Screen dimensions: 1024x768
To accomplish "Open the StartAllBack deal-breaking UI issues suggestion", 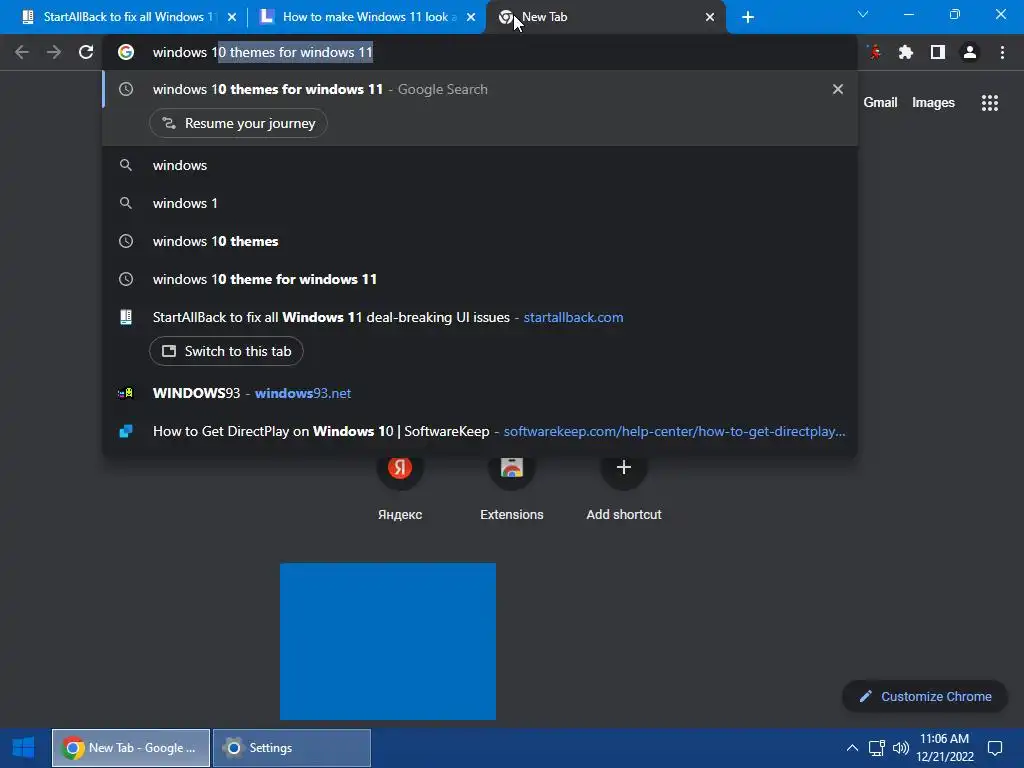I will (480, 317).
